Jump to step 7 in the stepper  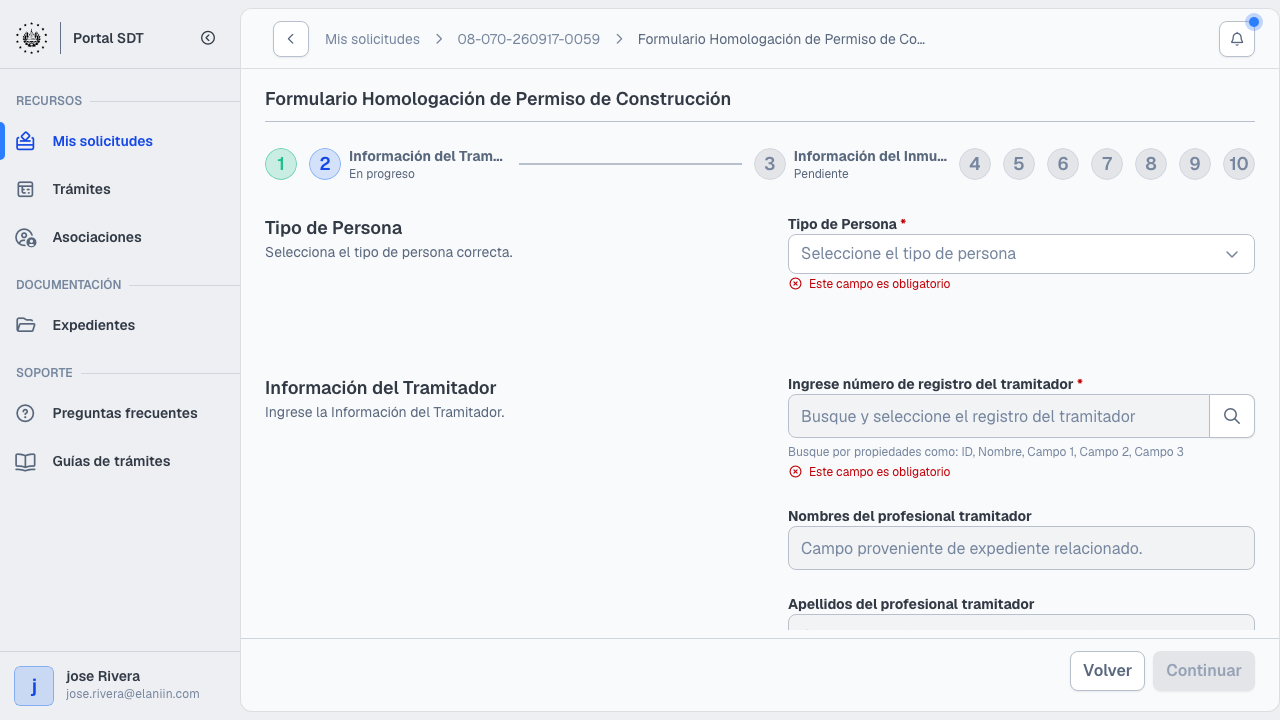[1107, 164]
